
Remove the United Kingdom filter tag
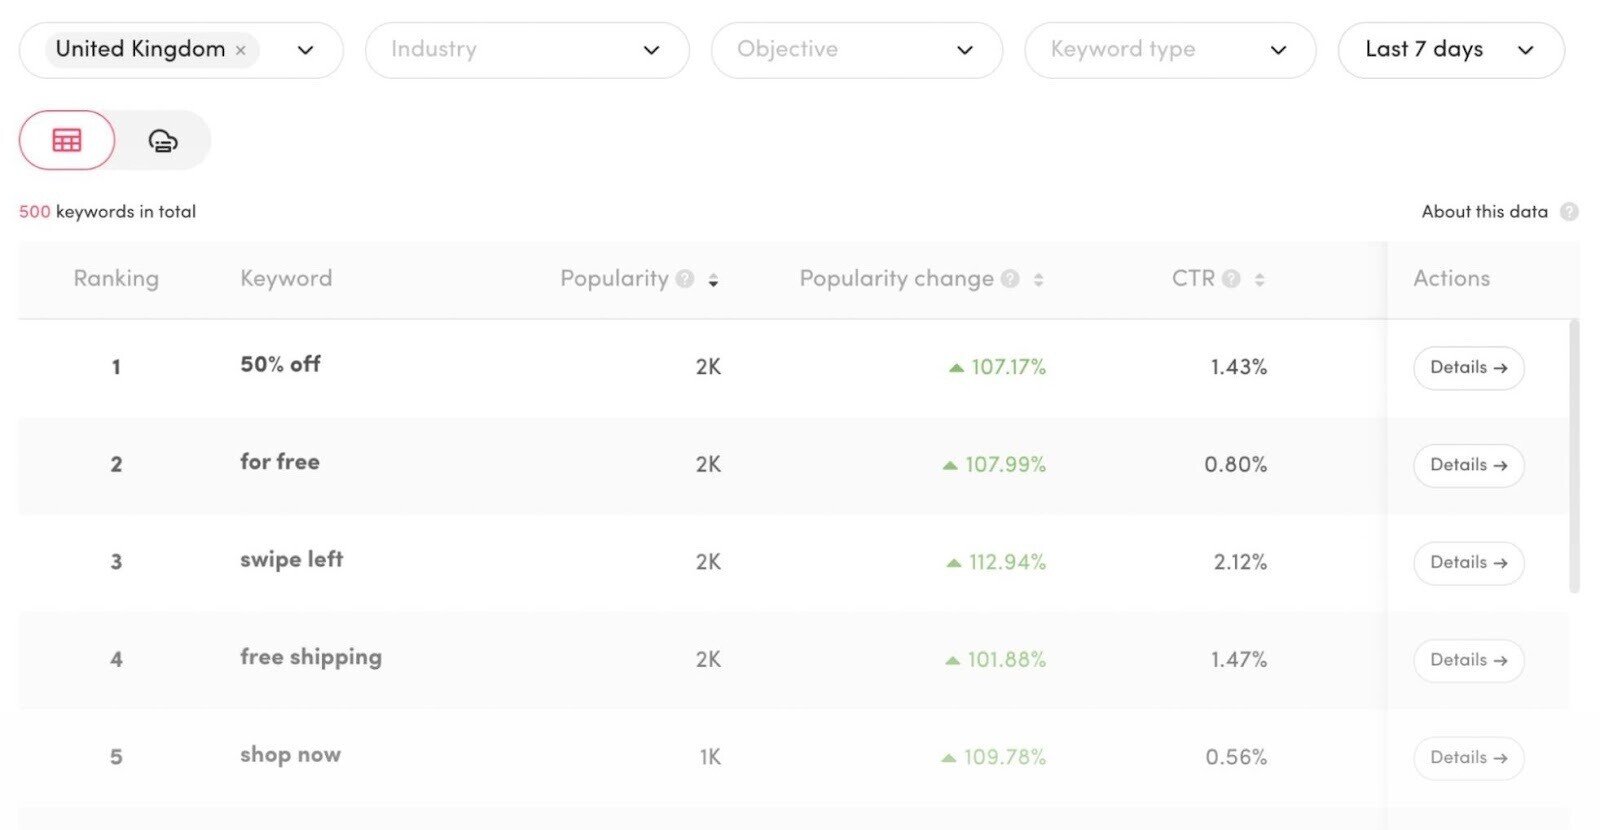coord(239,49)
